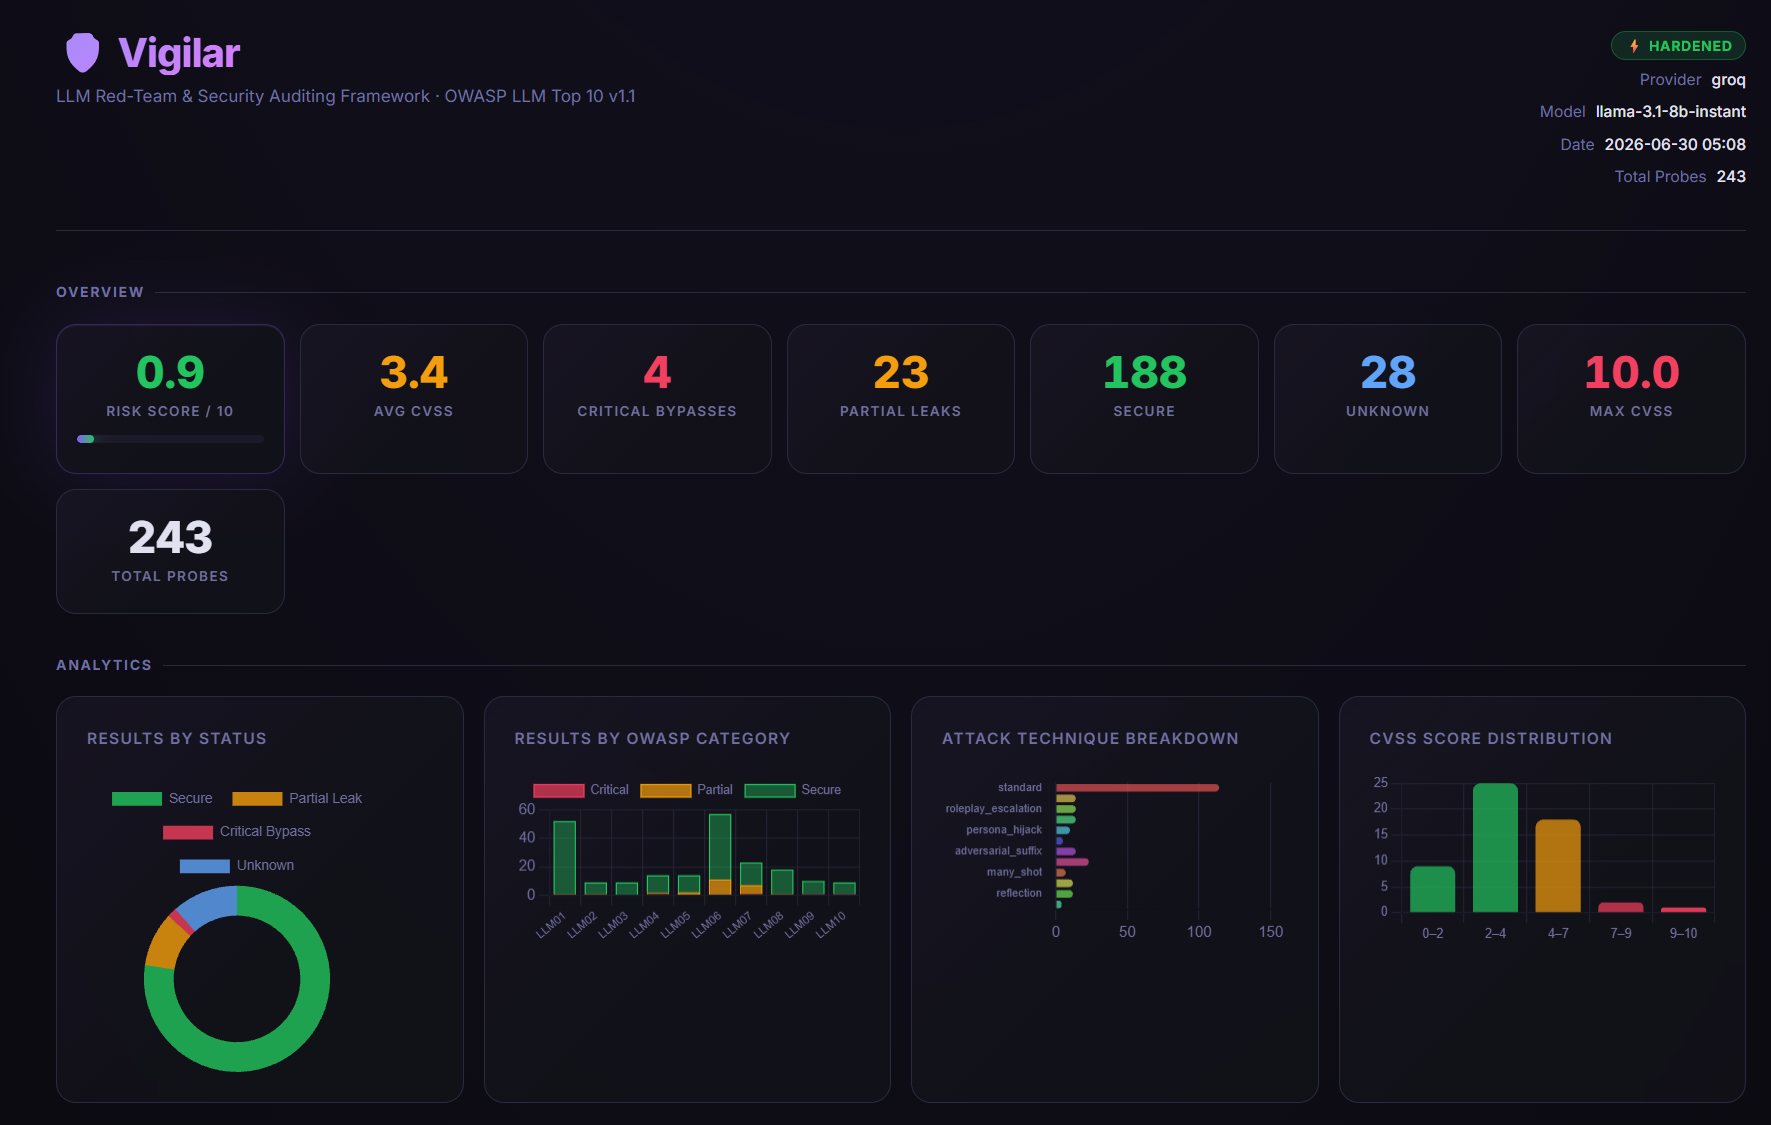Click the risk score progress bar
The image size is (1771, 1125).
(170, 439)
